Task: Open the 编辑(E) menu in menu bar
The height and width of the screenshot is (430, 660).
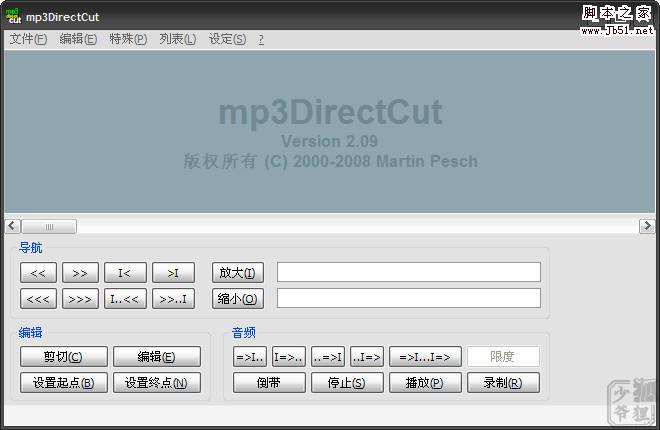Action: (78, 39)
